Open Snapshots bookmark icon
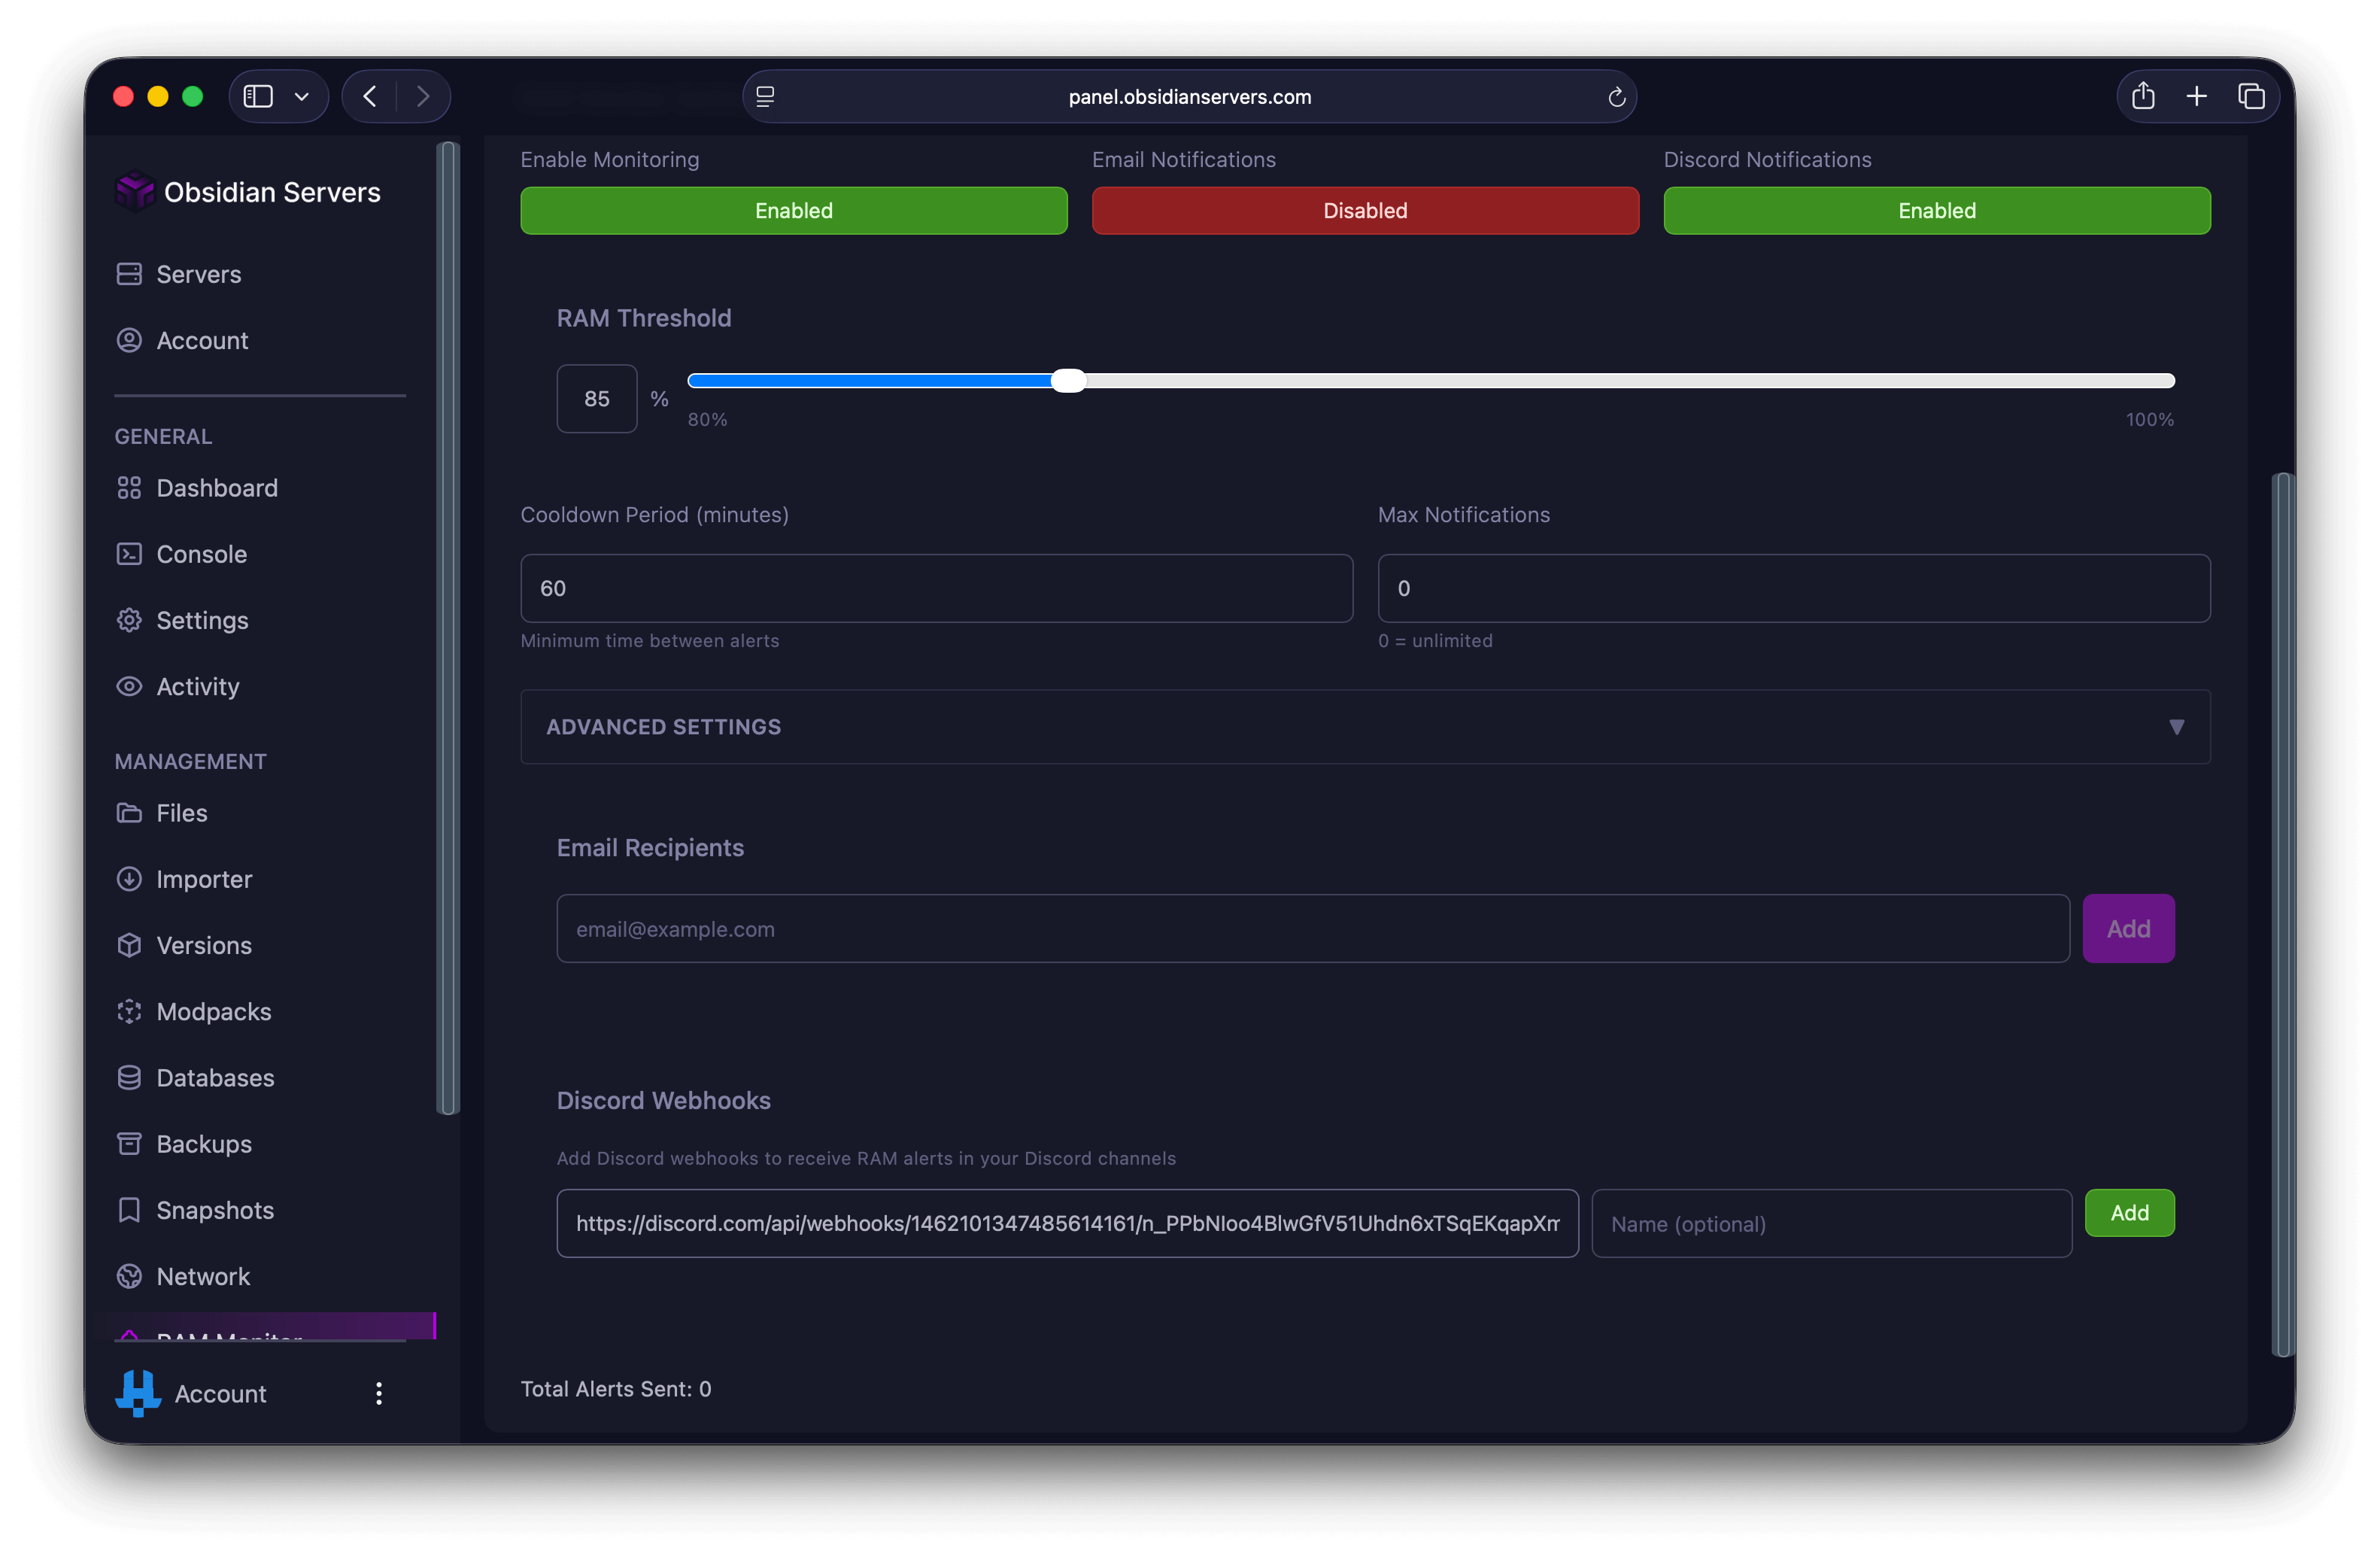 click(x=129, y=1210)
